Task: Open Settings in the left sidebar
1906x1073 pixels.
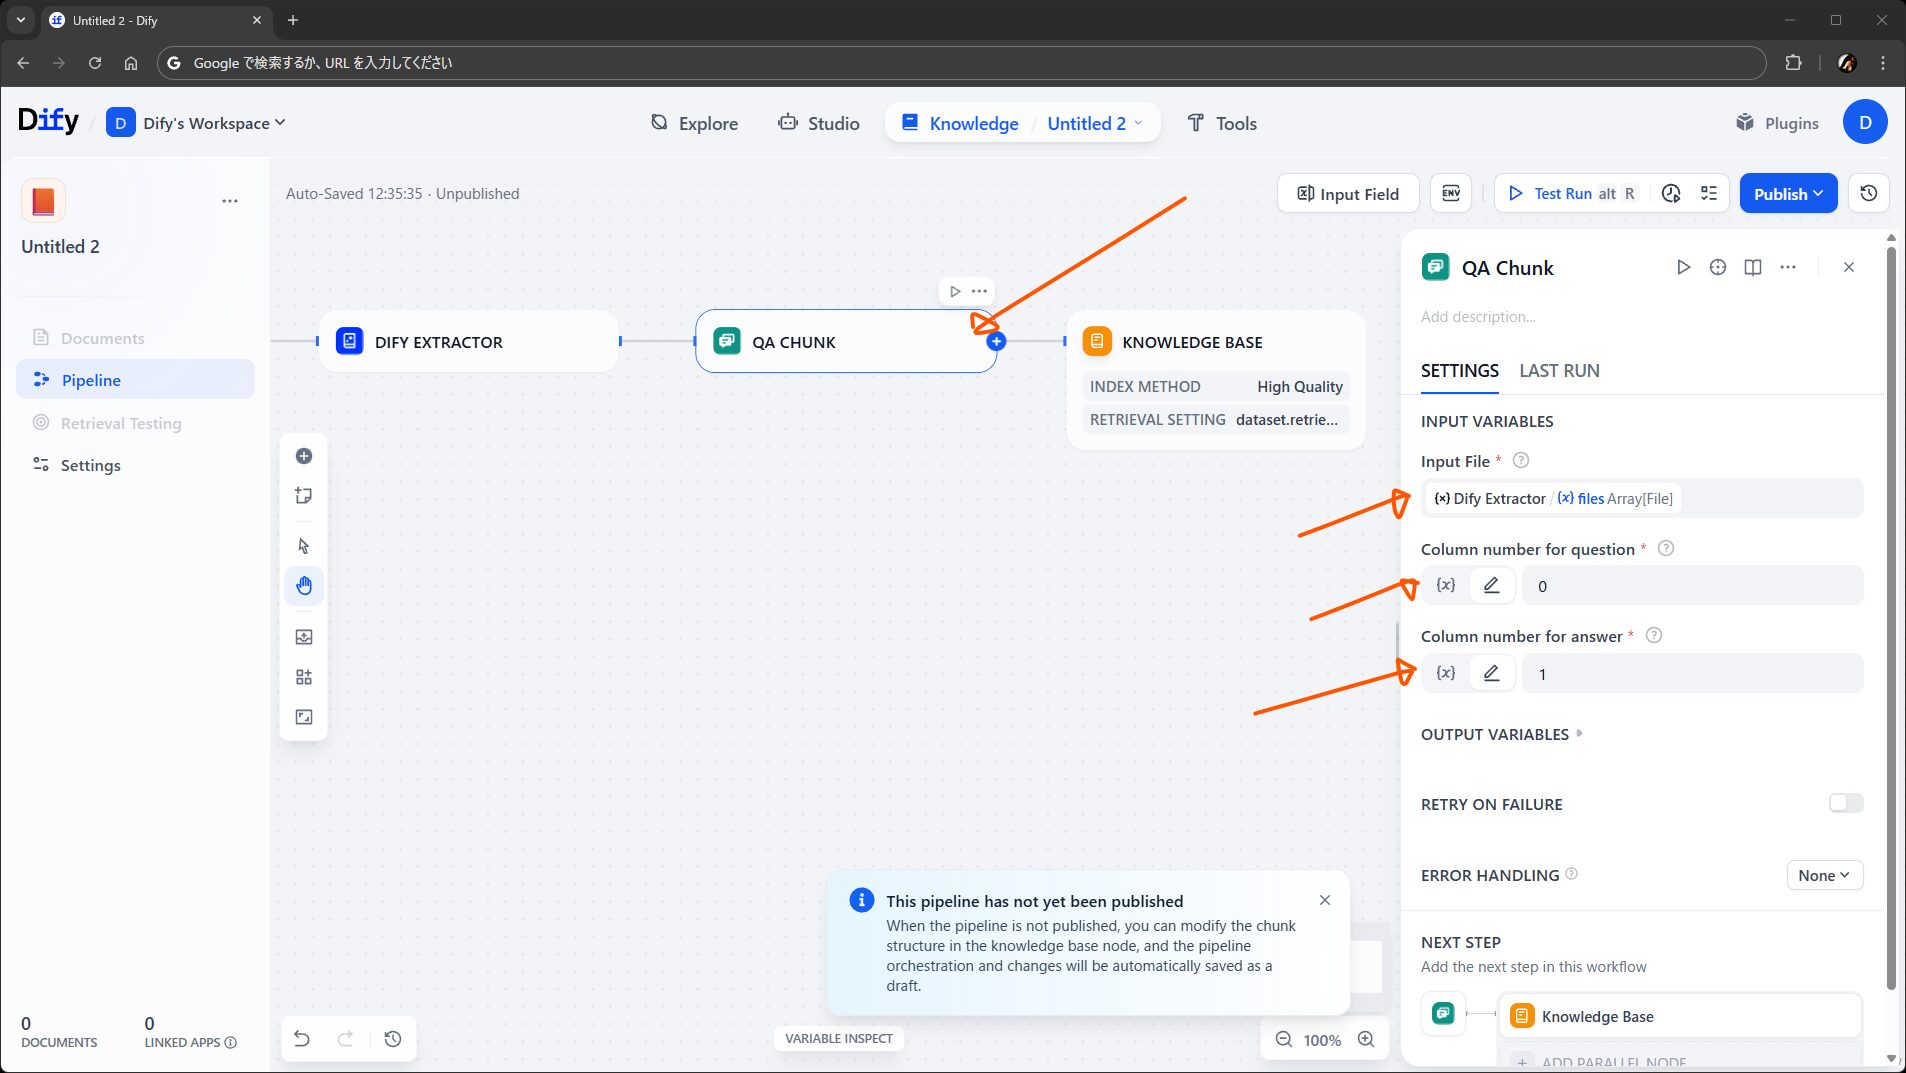Action: pos(90,465)
